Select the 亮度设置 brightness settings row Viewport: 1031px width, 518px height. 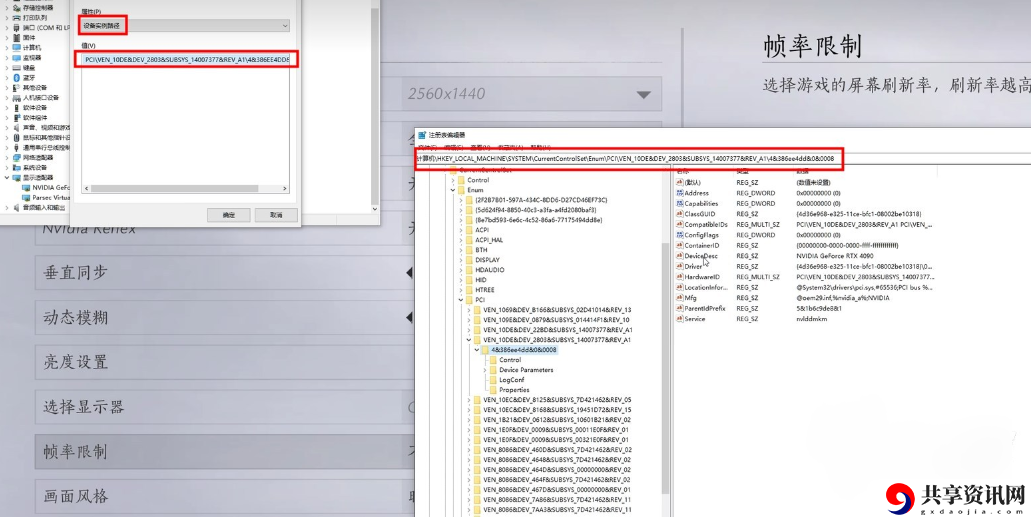pos(225,362)
